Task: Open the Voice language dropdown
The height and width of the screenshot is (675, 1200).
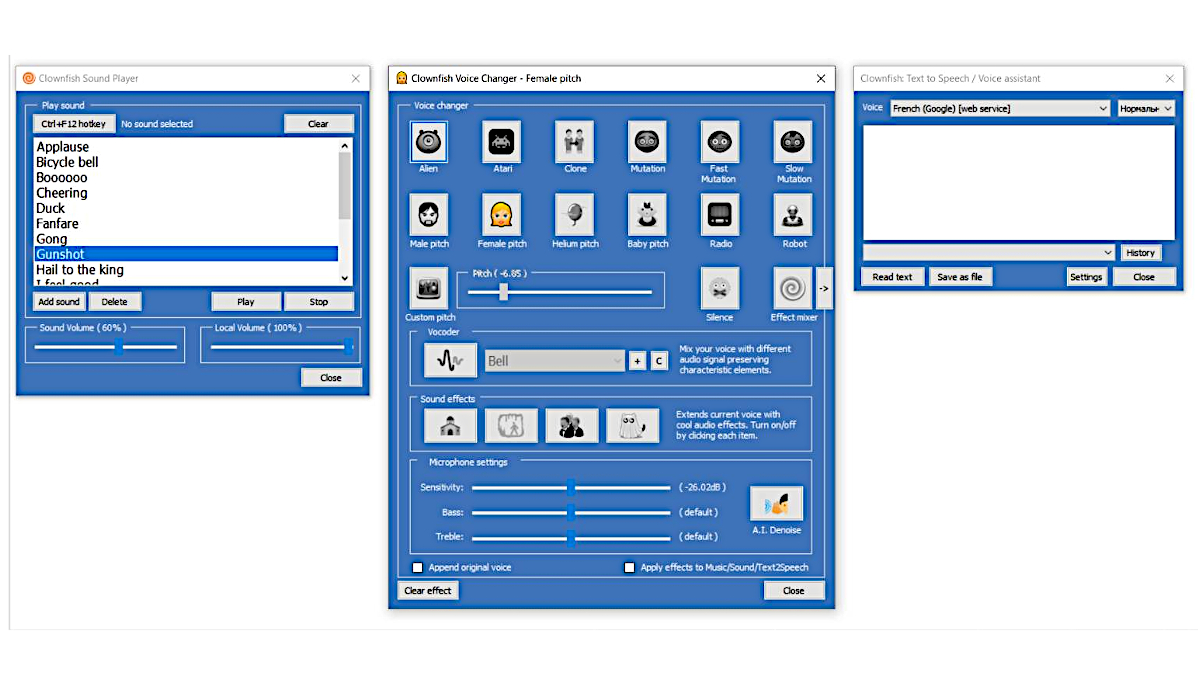Action: tap(1000, 108)
